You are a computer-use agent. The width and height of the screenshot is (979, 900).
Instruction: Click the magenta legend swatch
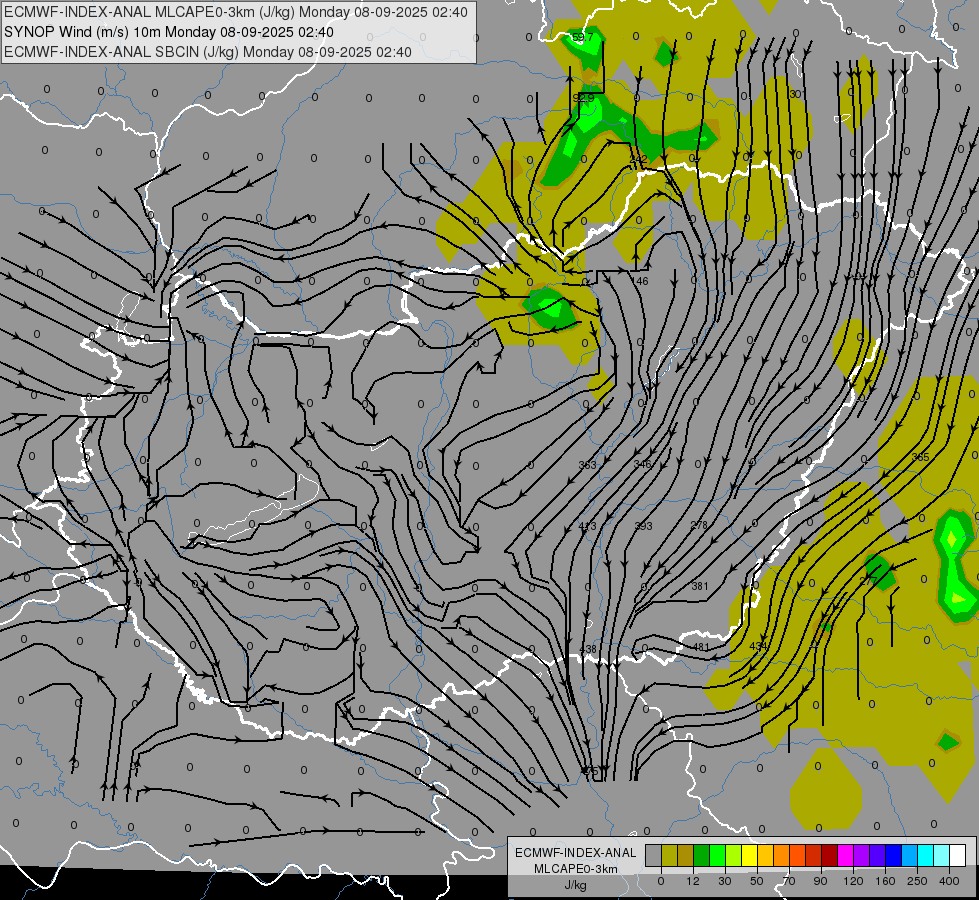(846, 855)
